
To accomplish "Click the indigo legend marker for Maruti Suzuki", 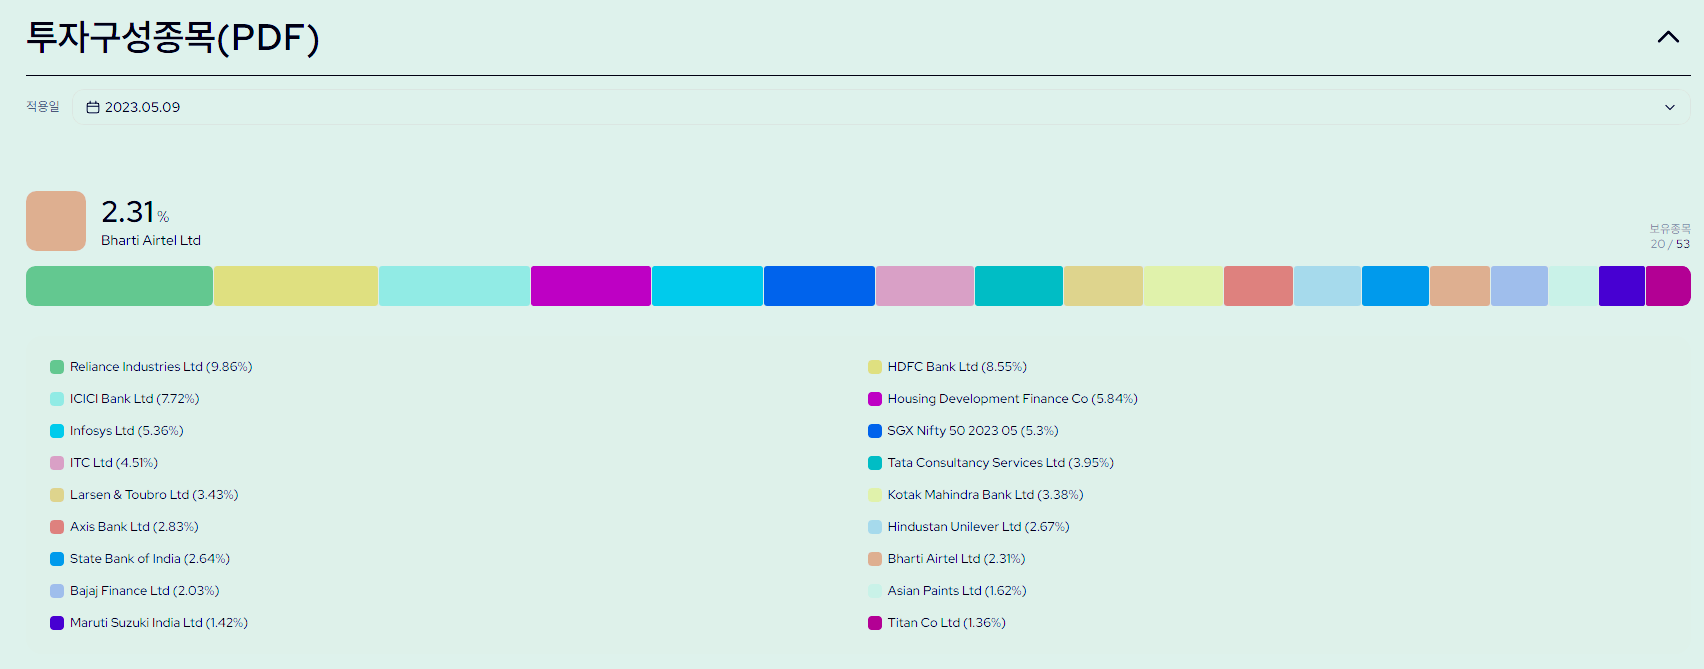I will 57,623.
